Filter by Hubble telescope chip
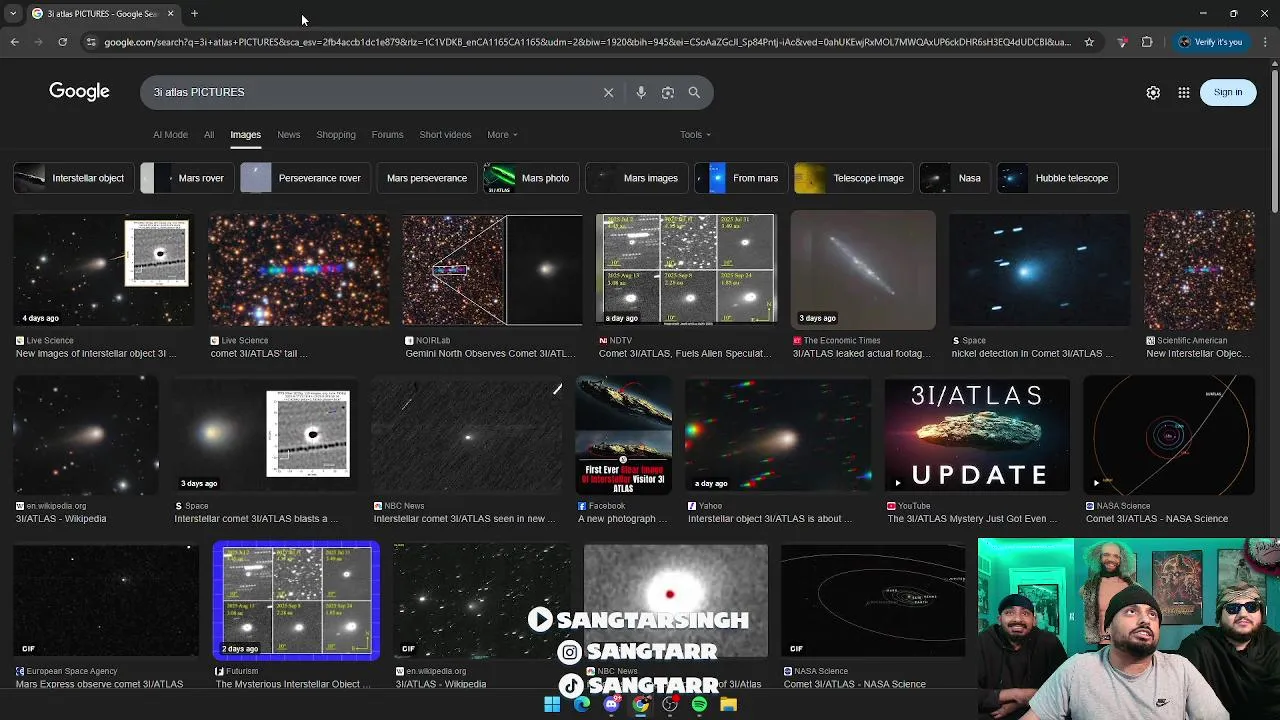Viewport: 1280px width, 720px height. pos(1058,178)
